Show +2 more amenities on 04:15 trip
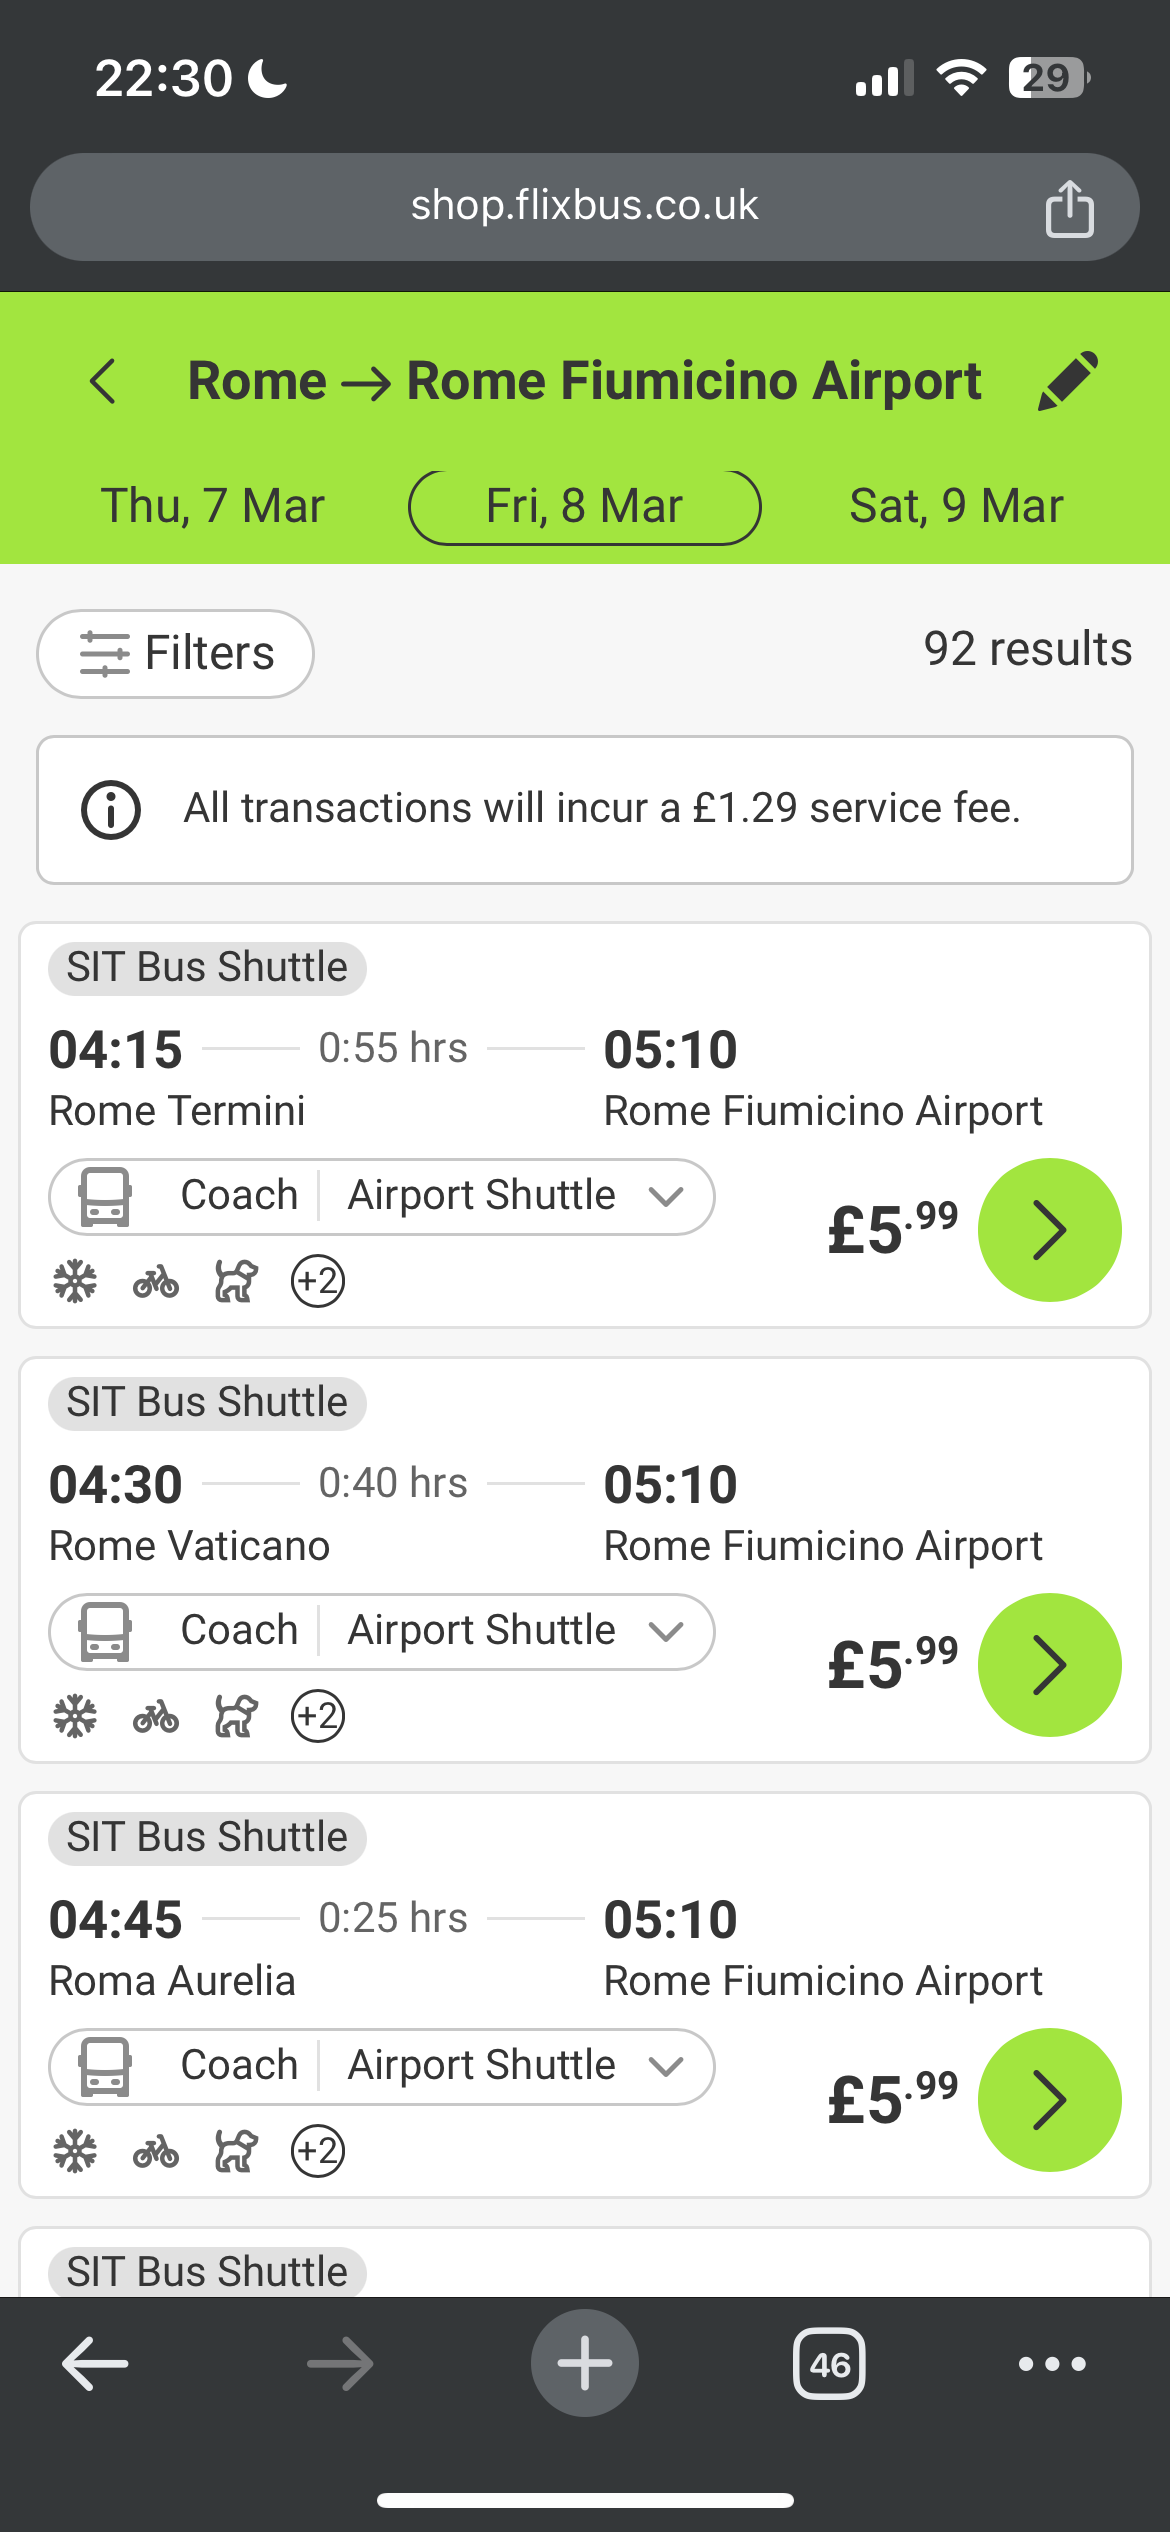This screenshot has width=1170, height=2532. (318, 1281)
